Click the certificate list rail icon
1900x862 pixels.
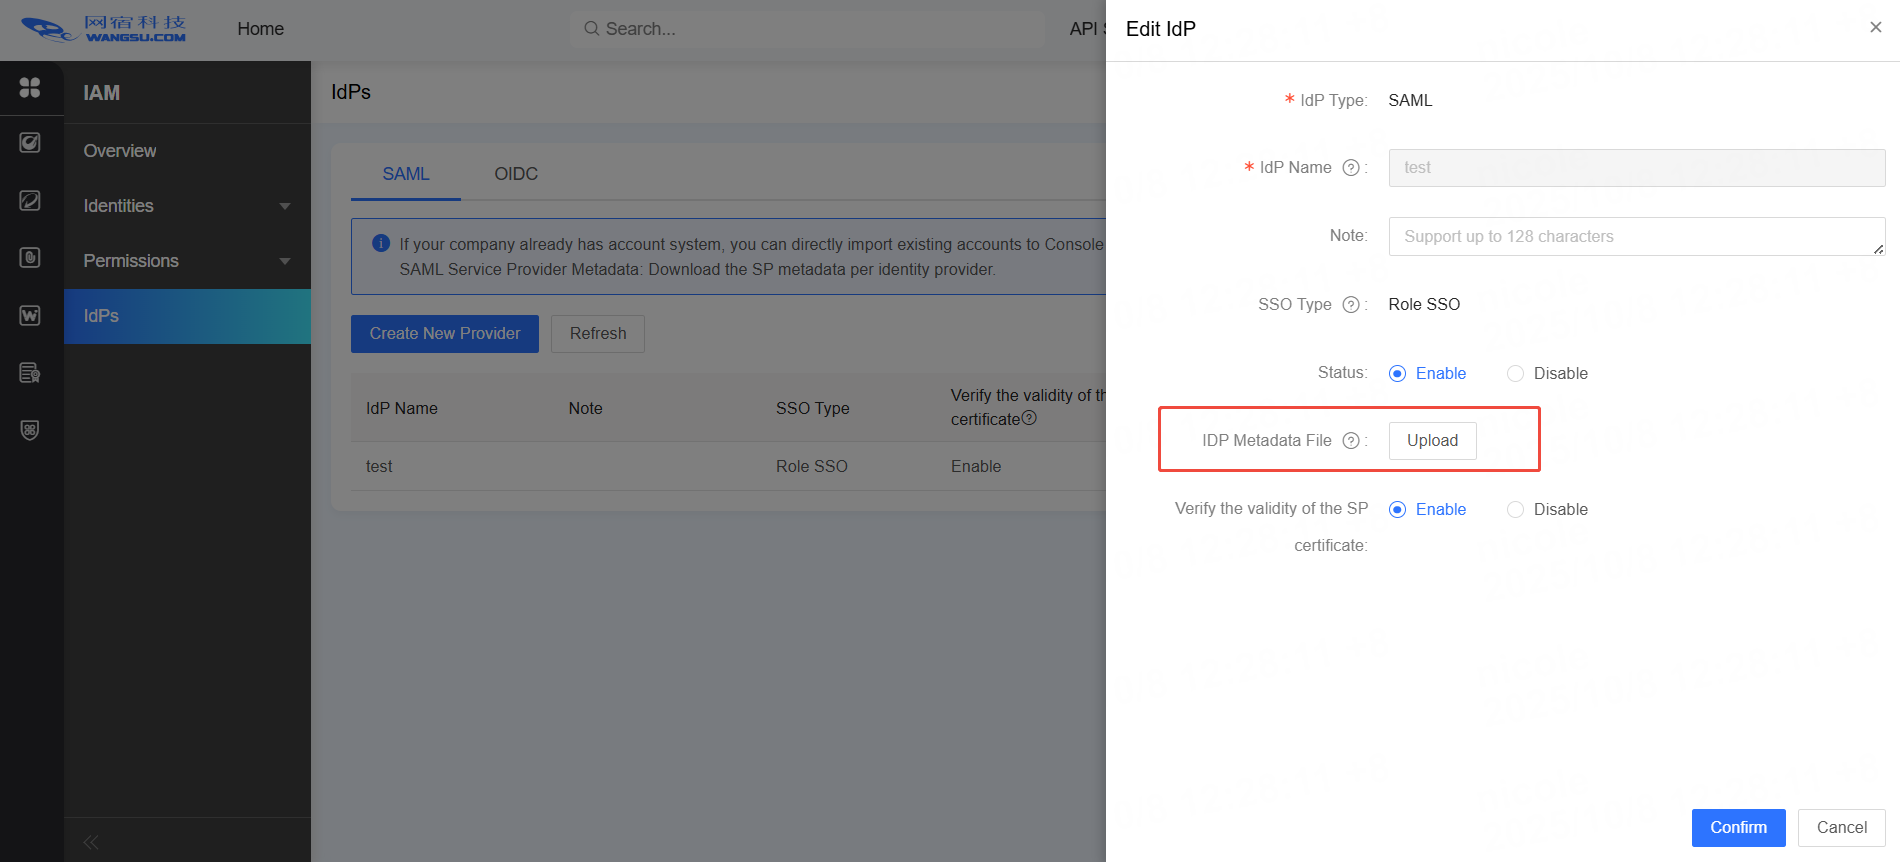(x=30, y=373)
